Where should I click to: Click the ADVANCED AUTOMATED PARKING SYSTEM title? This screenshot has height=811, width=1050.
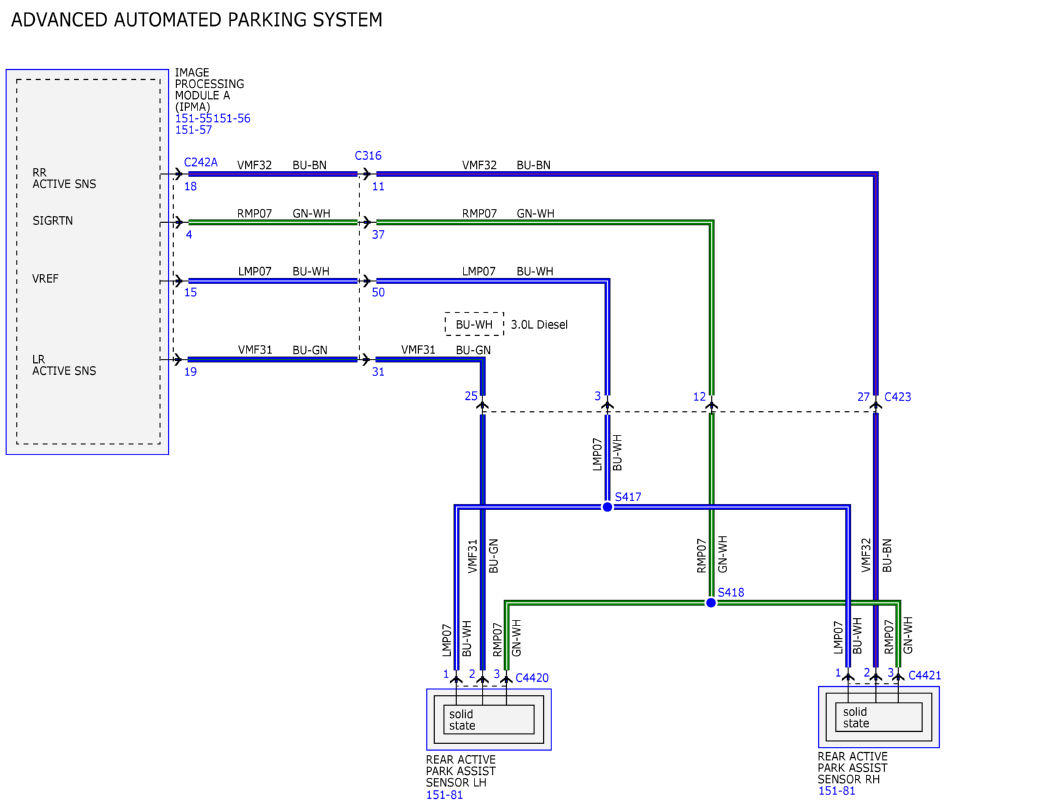[x=197, y=20]
